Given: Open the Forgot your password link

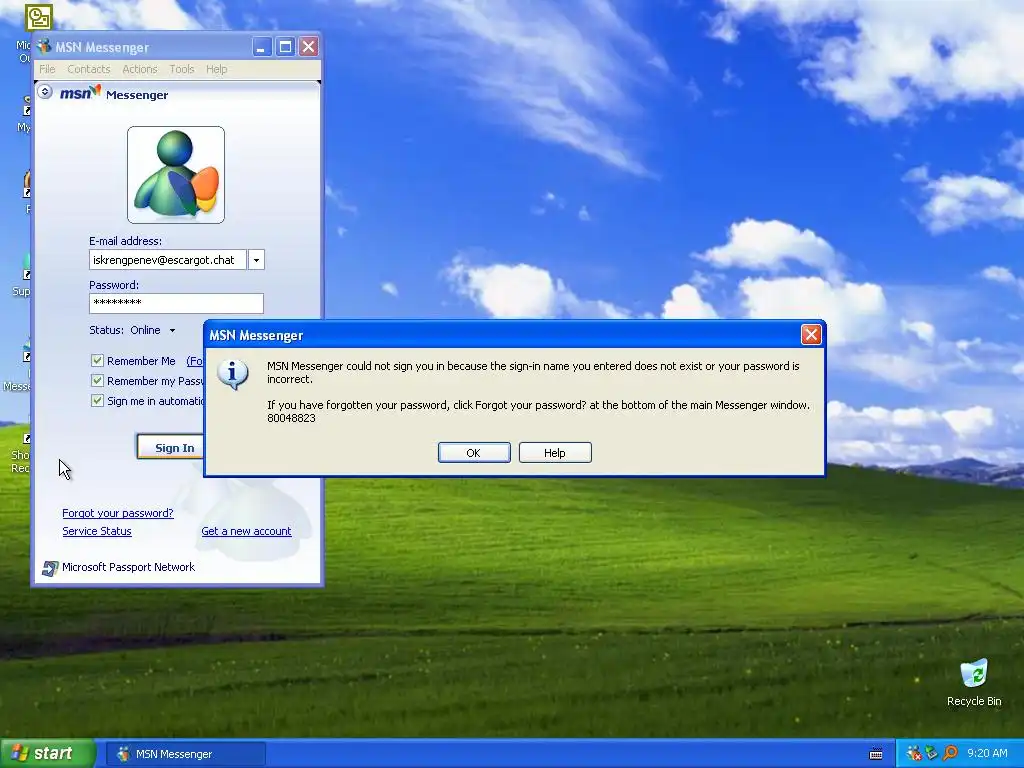Looking at the screenshot, I should click(118, 513).
